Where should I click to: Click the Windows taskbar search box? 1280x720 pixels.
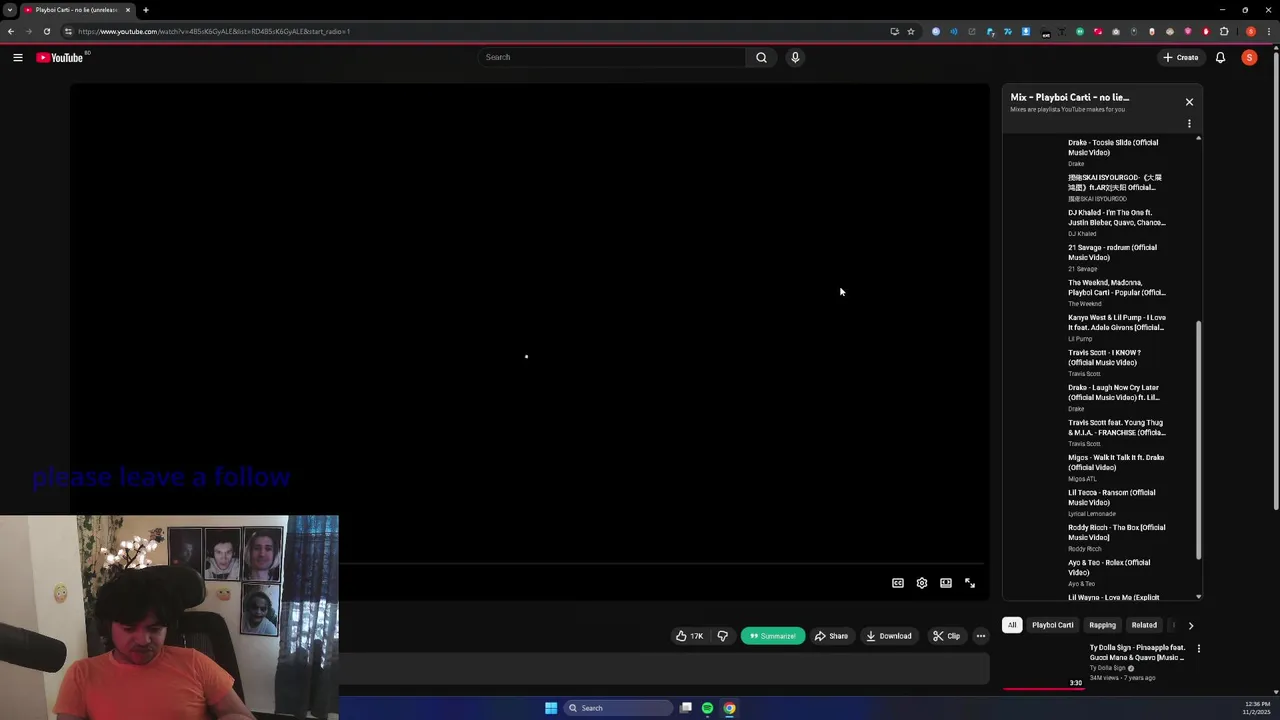(617, 708)
